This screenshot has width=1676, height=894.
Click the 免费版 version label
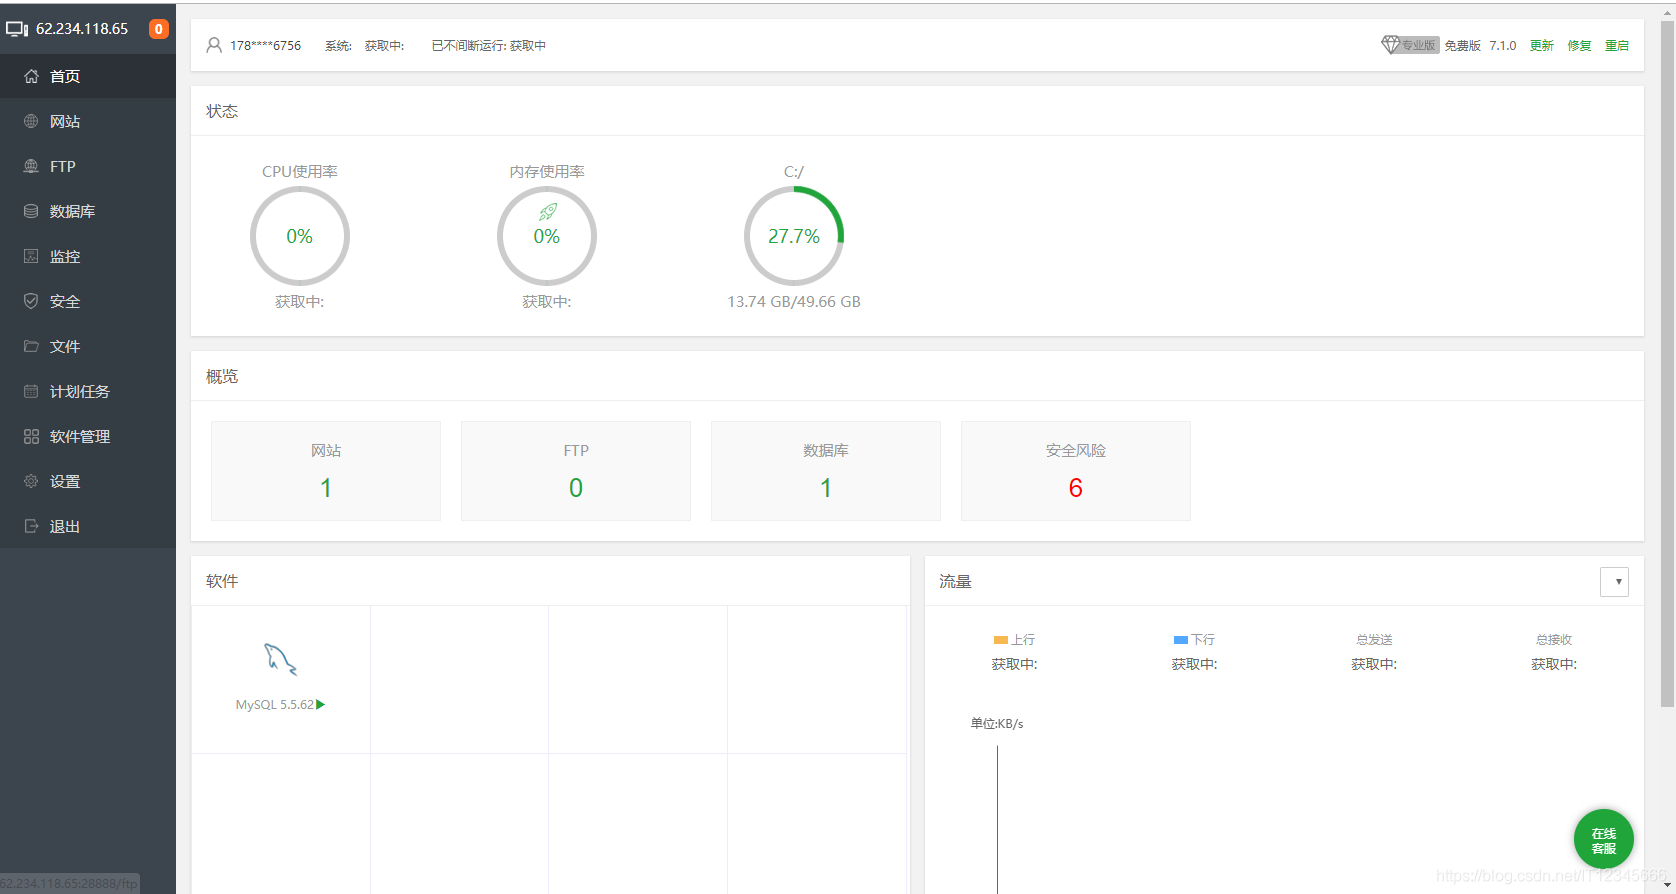pos(1462,46)
